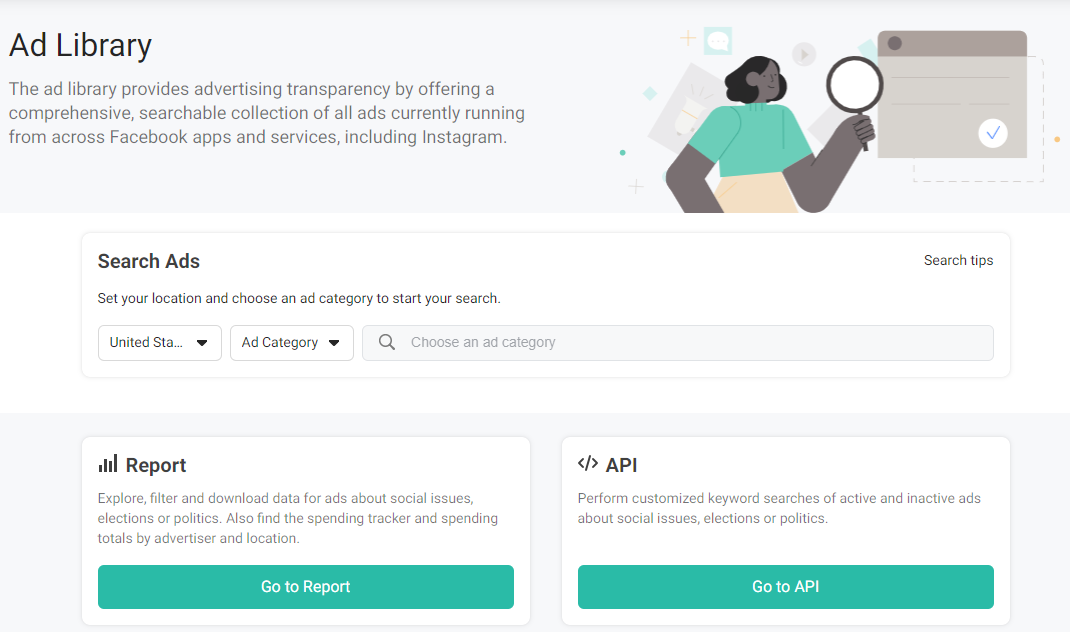Focus the Choose an ad category search field
The height and width of the screenshot is (632, 1070).
690,342
